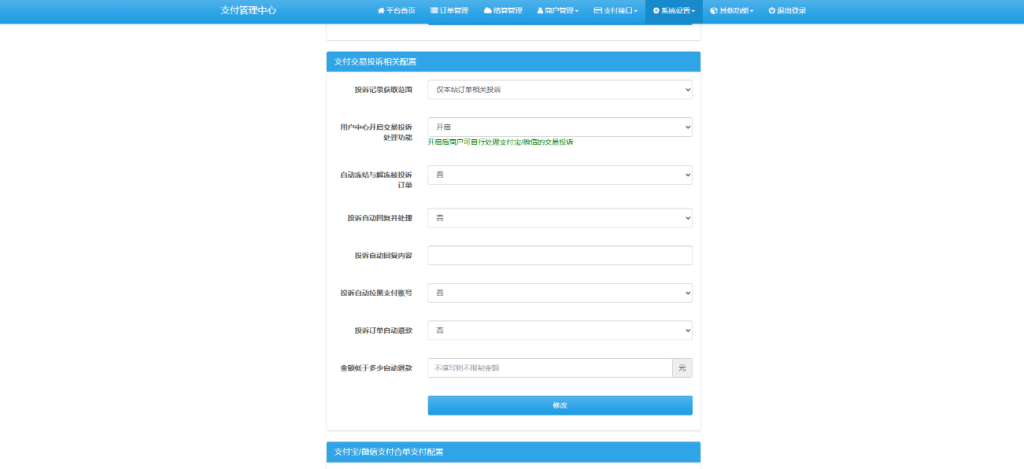
Task: Open the 投诉订单自动退款 dropdown
Action: [x=559, y=330]
